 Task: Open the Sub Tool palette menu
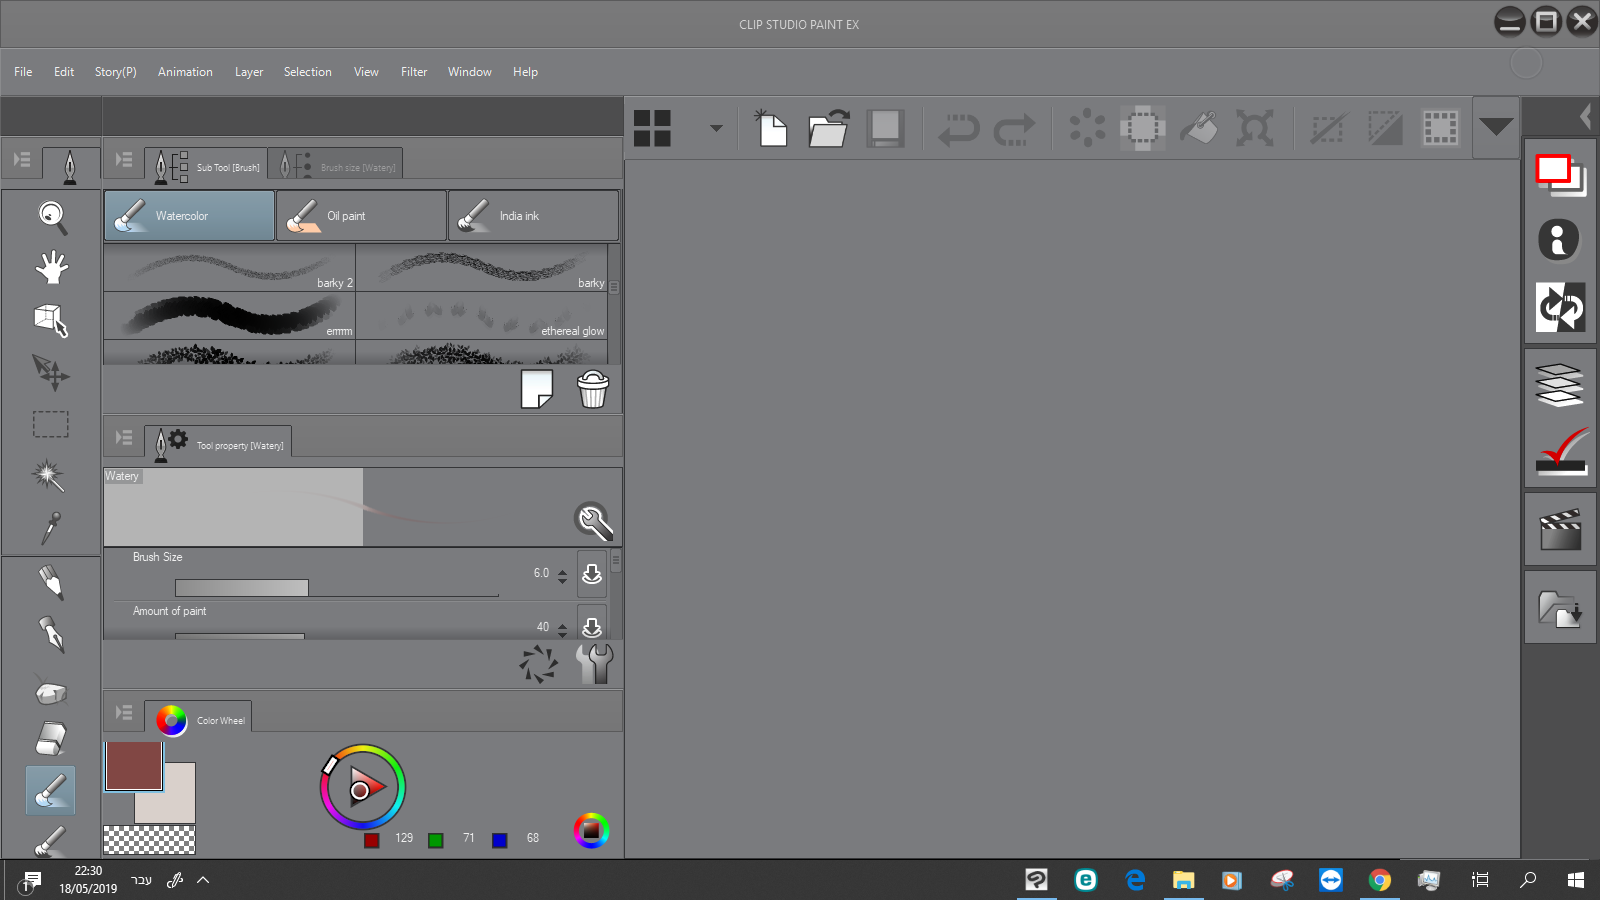(124, 160)
